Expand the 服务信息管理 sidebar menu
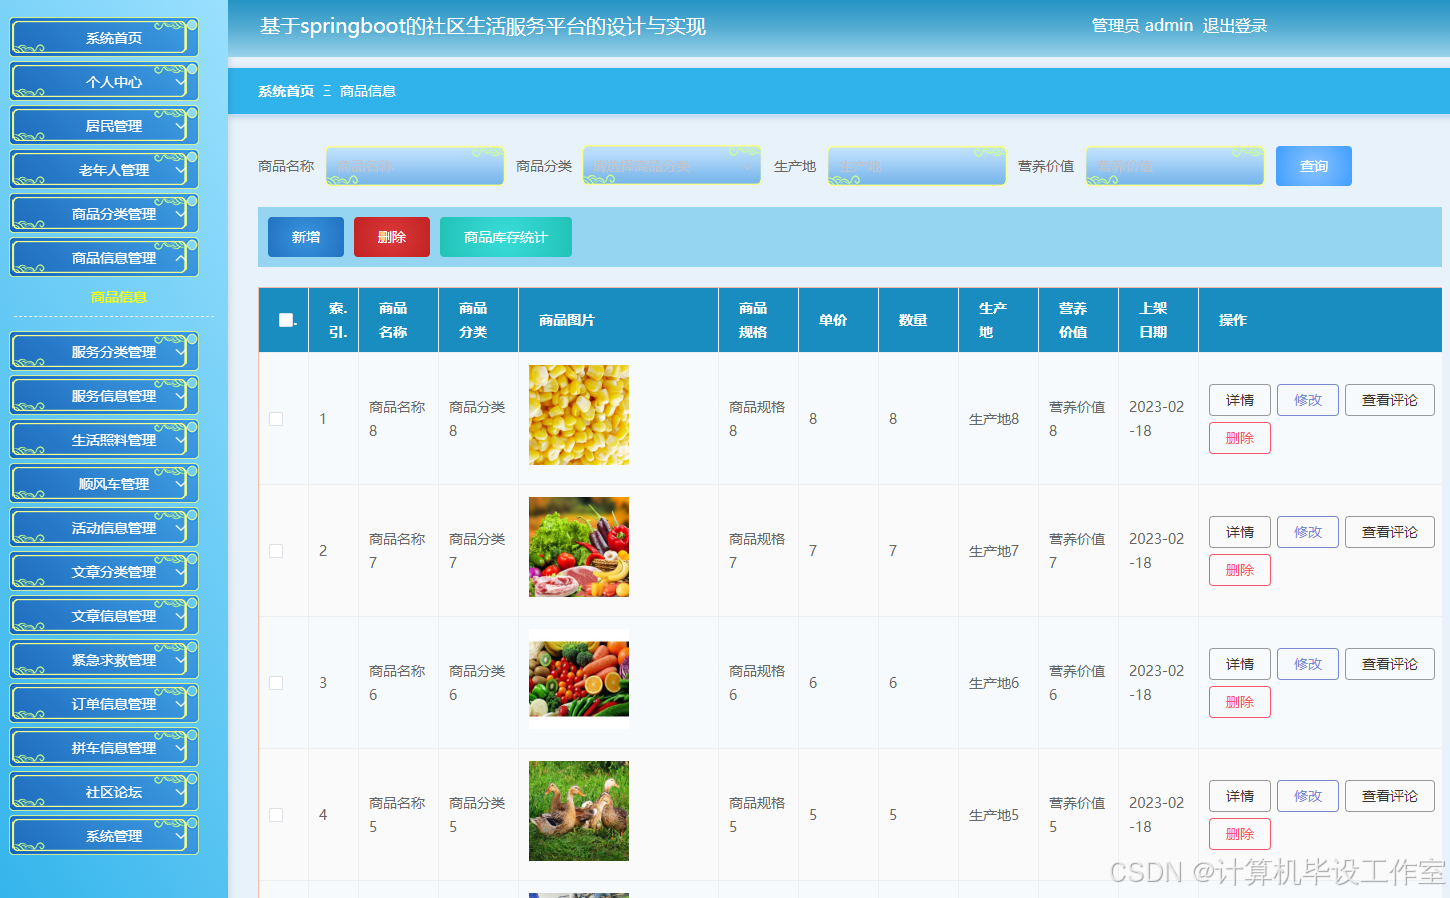Viewport: 1450px width, 898px height. [x=104, y=395]
